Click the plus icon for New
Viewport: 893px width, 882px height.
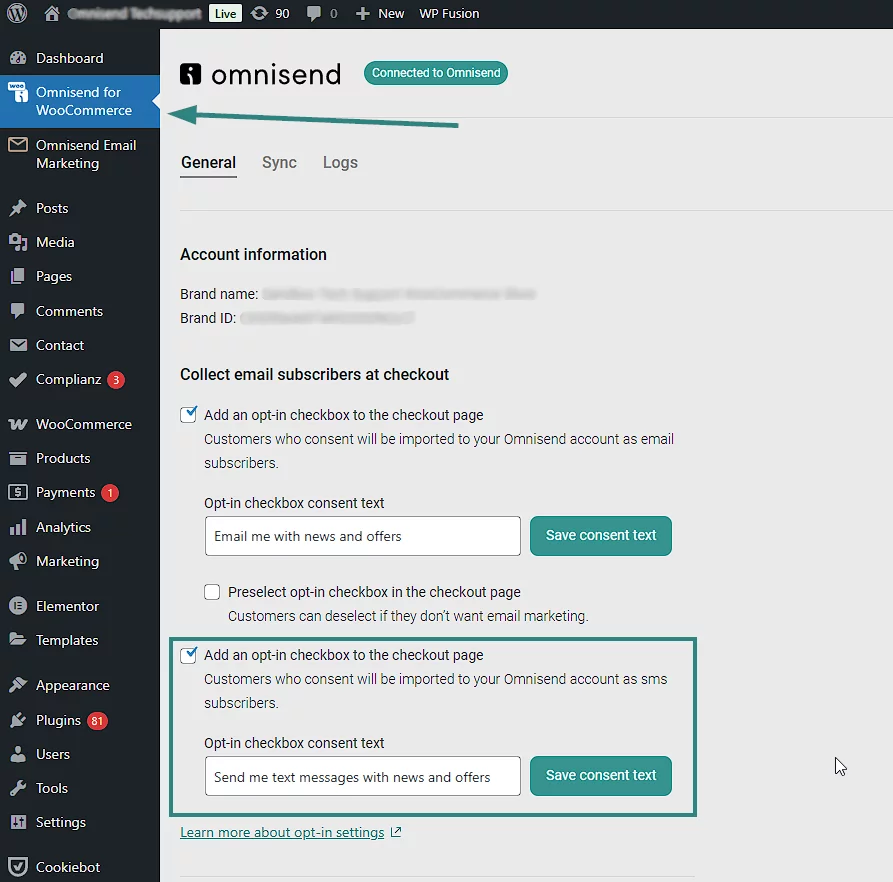click(363, 14)
